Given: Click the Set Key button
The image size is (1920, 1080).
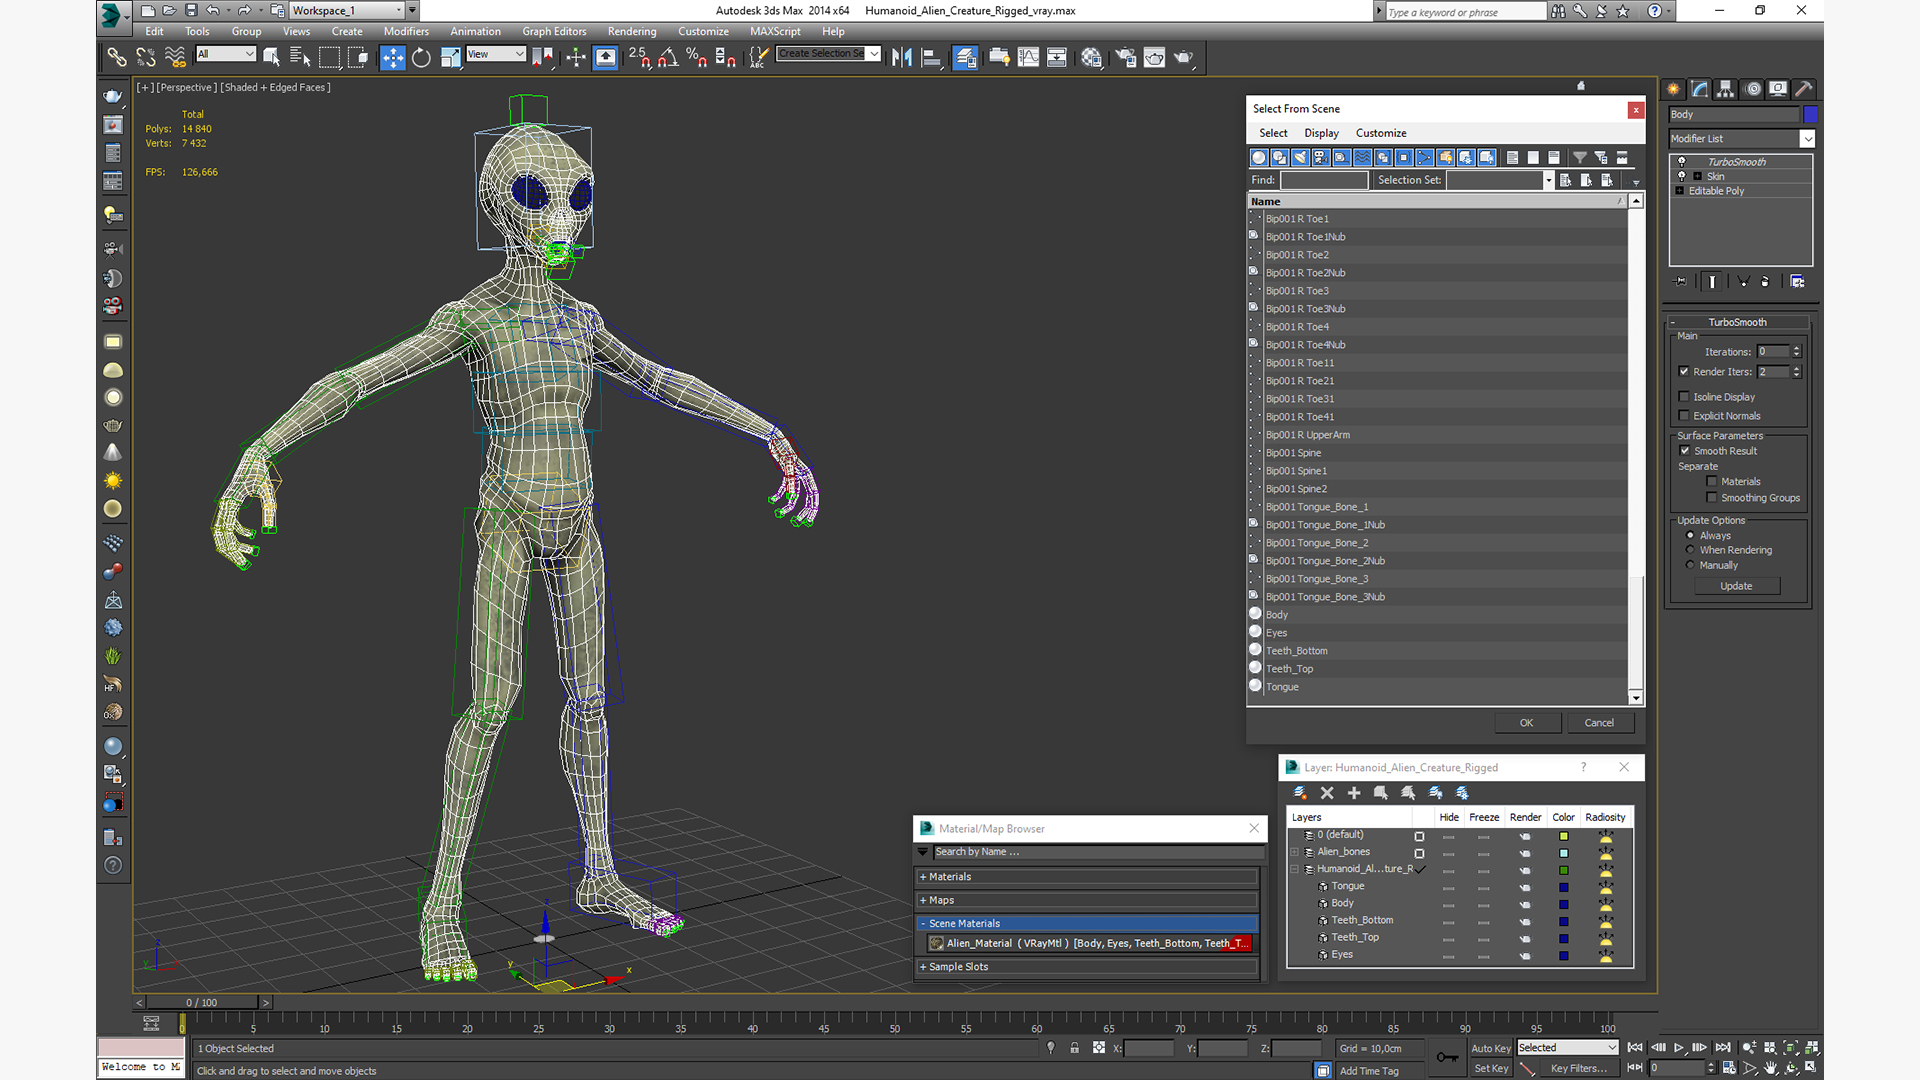Looking at the screenshot, I should coord(1491,1068).
